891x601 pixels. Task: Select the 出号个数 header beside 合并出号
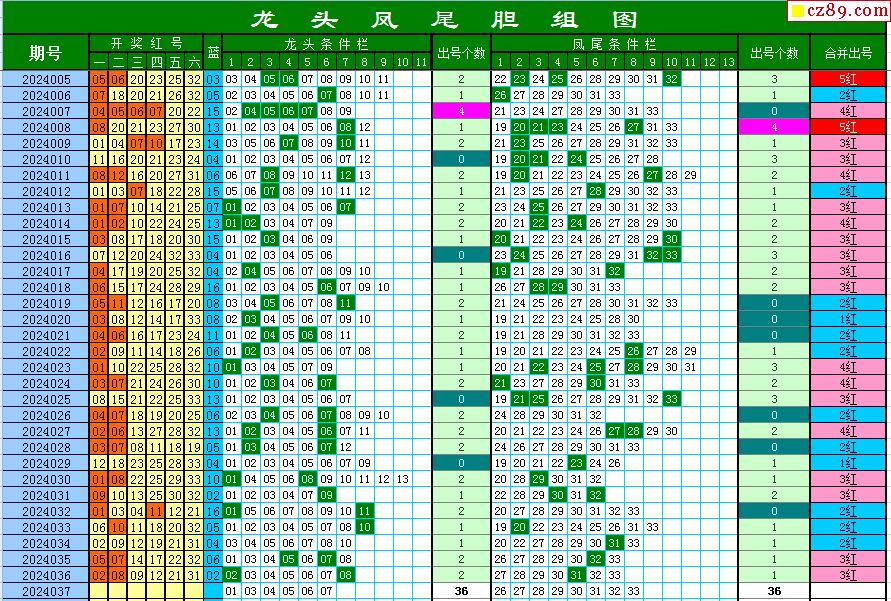(x=774, y=53)
